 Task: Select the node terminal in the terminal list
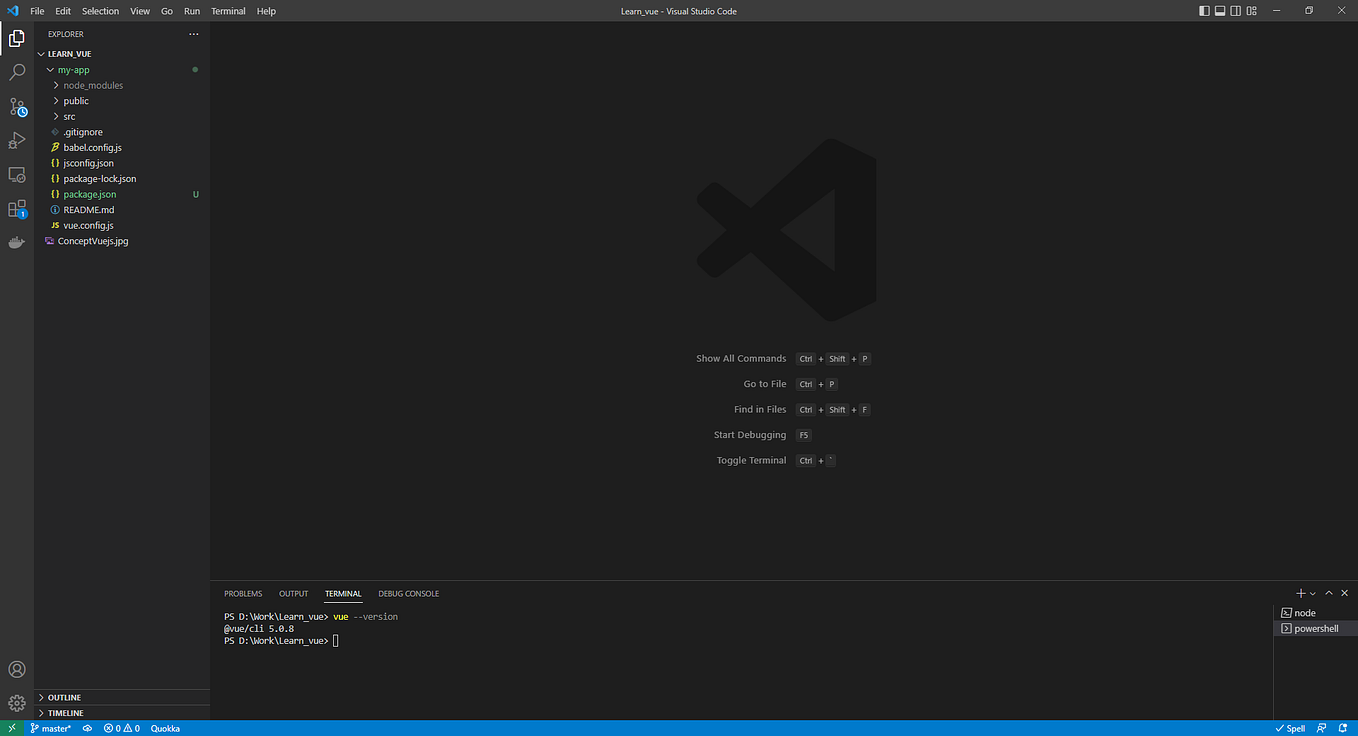[1304, 612]
